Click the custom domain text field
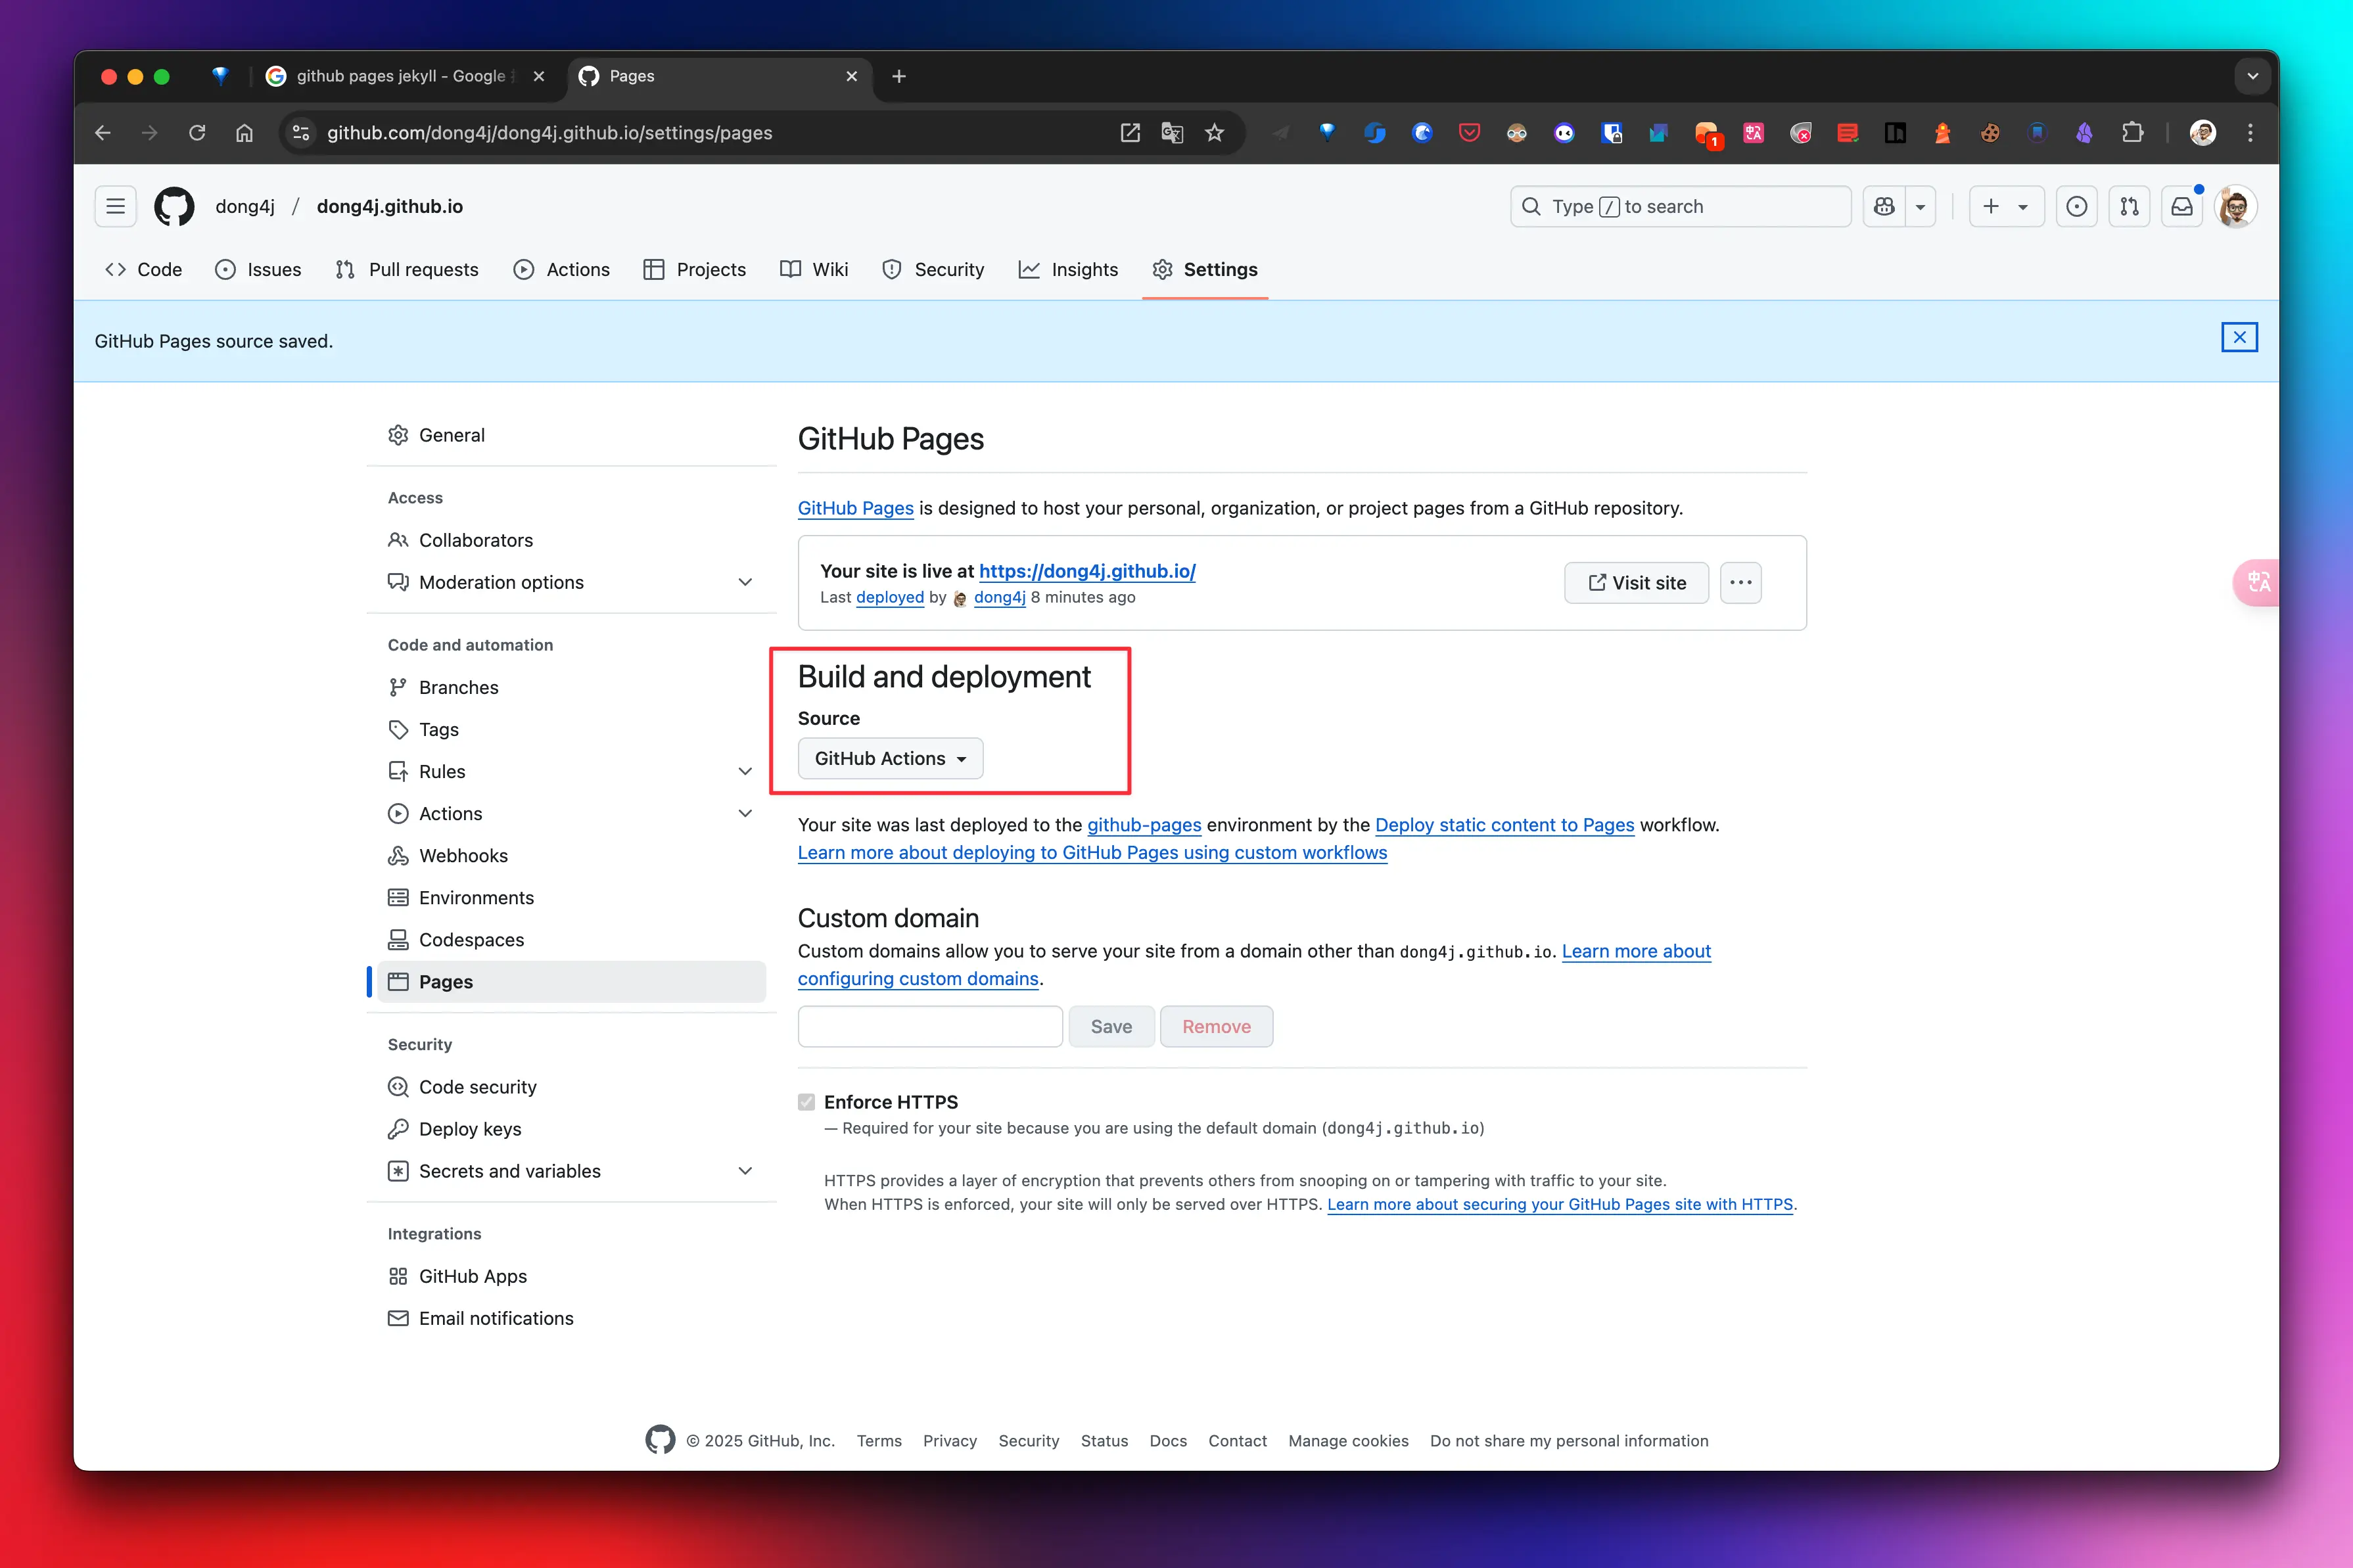This screenshot has height=1568, width=2353. pyautogui.click(x=929, y=1027)
